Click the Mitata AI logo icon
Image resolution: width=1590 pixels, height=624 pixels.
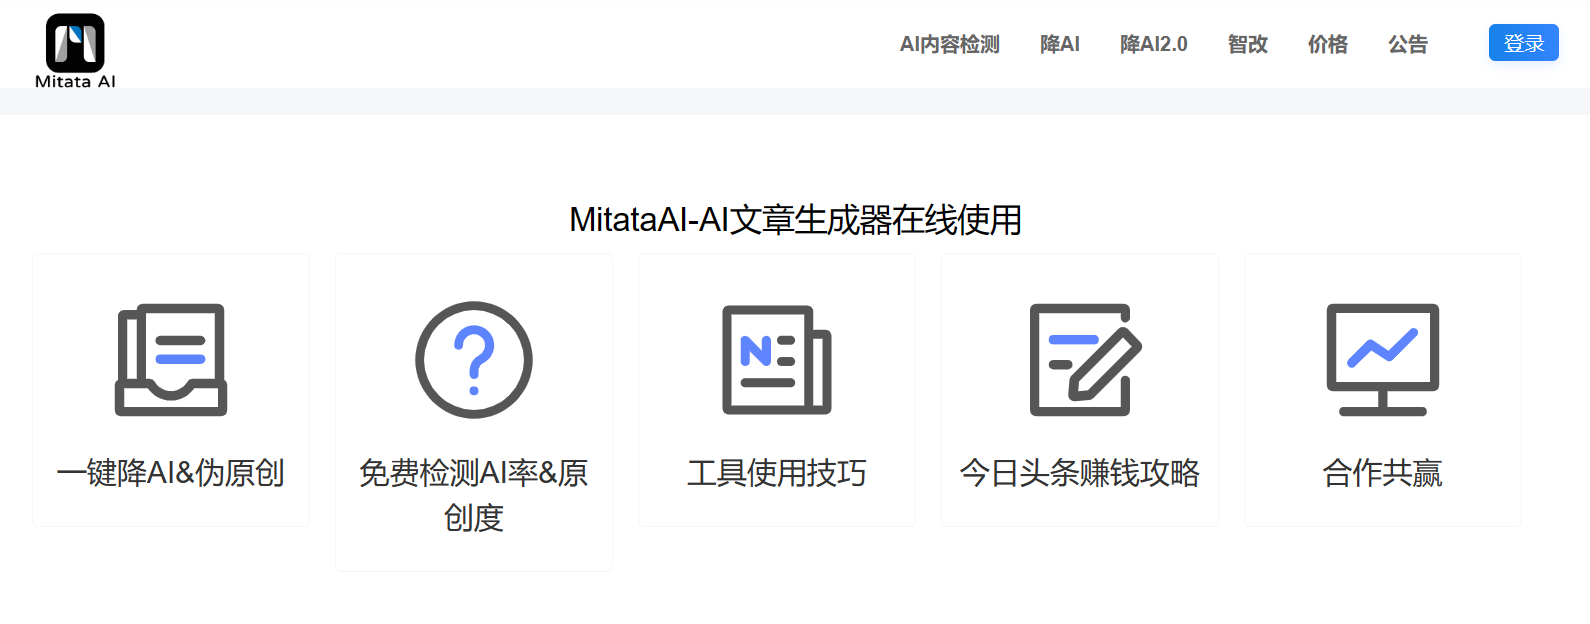click(x=75, y=42)
